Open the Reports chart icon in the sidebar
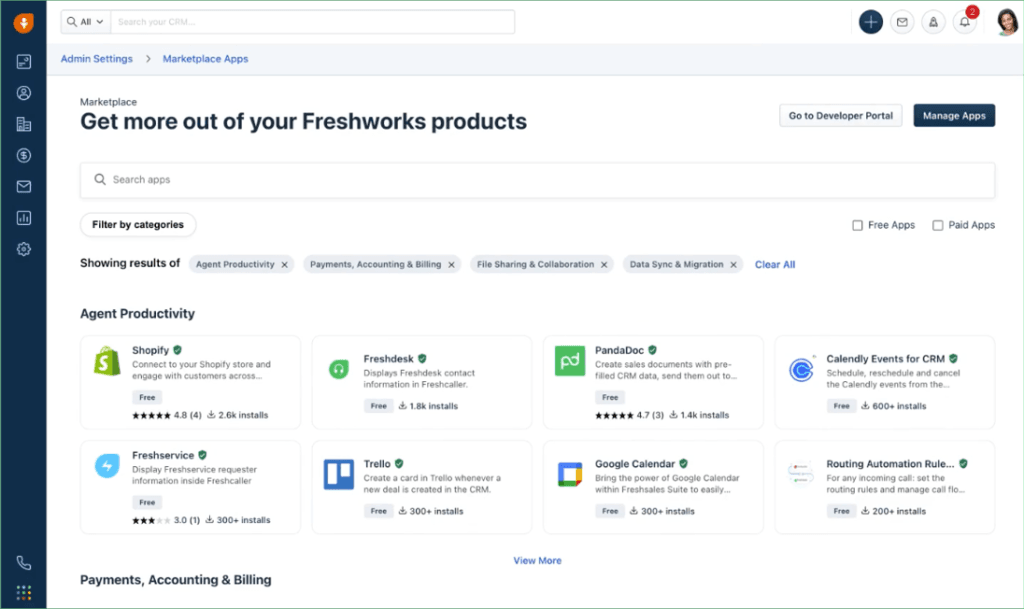This screenshot has height=609, width=1024. (24, 218)
